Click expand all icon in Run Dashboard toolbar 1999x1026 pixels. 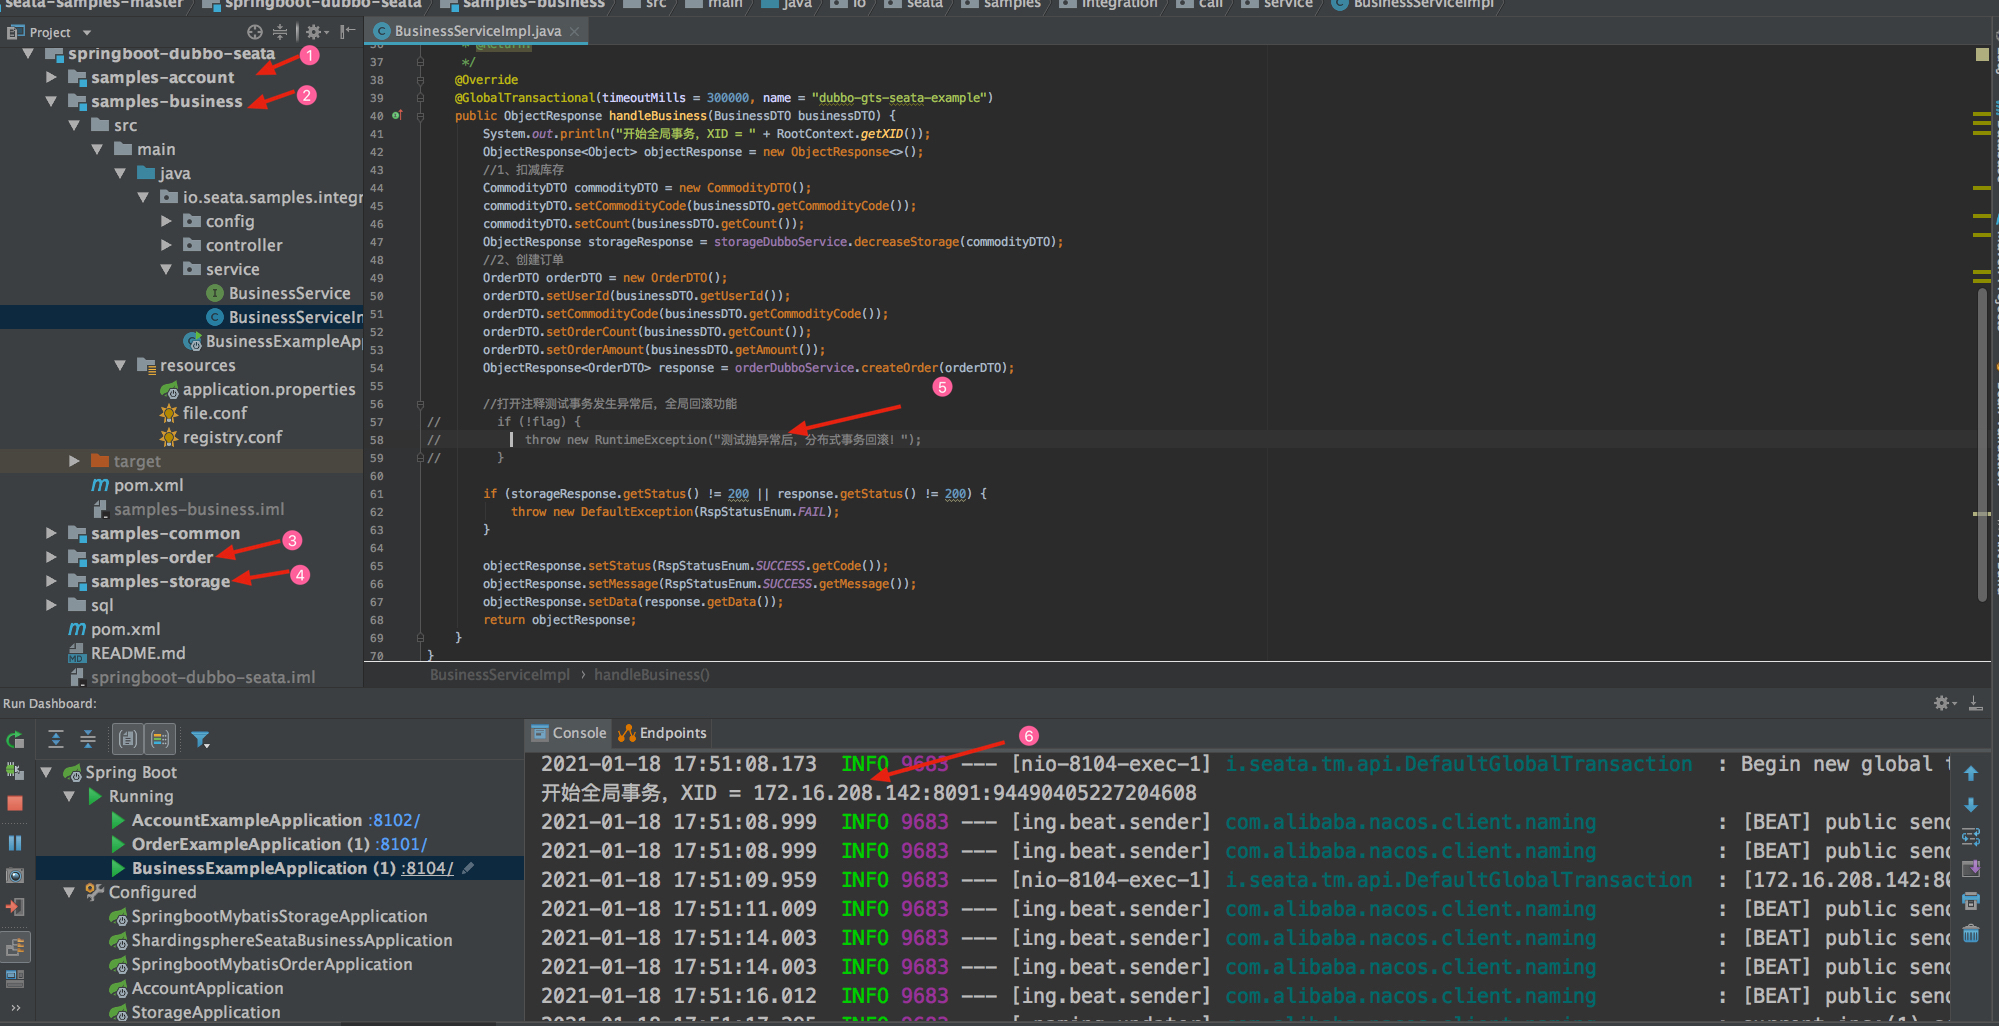56,739
